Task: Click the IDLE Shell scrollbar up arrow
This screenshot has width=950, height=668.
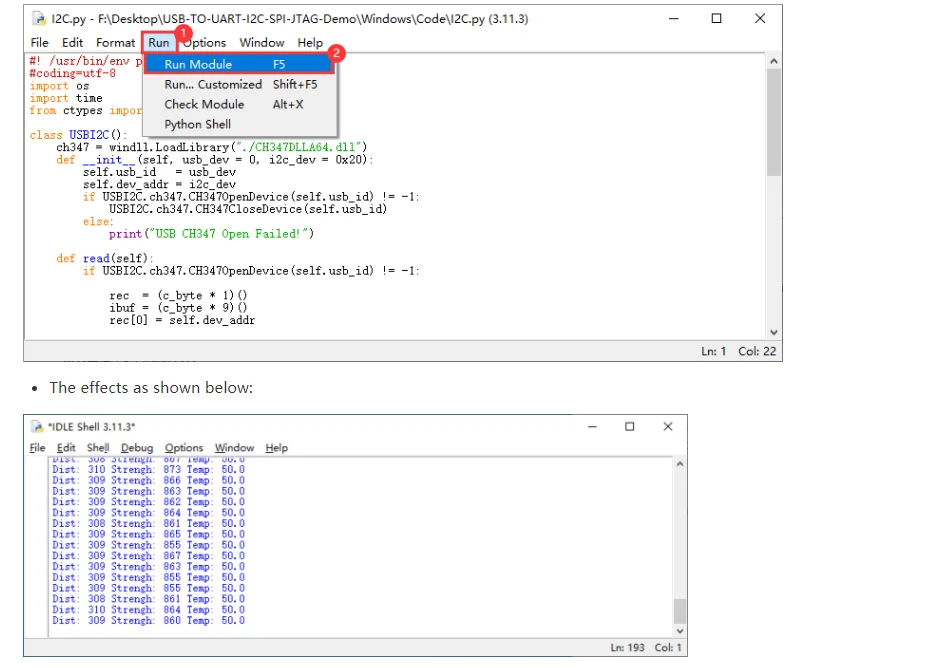Action: tap(680, 464)
